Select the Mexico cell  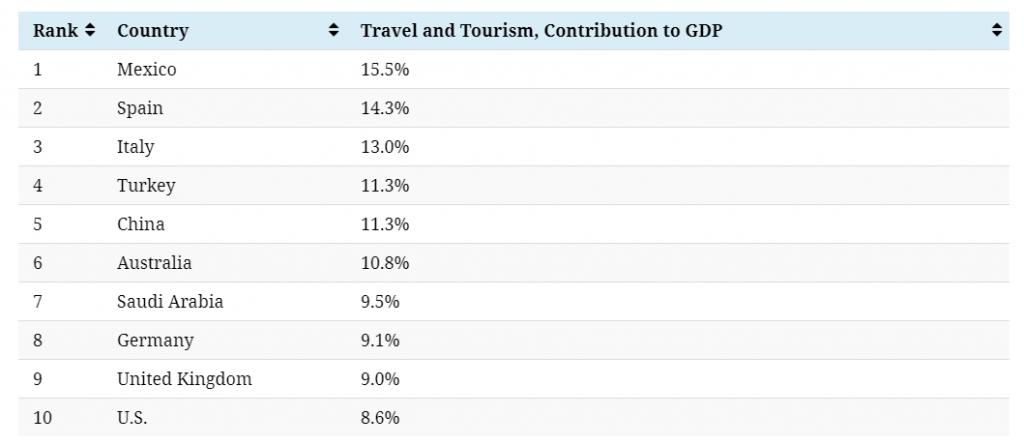point(147,69)
